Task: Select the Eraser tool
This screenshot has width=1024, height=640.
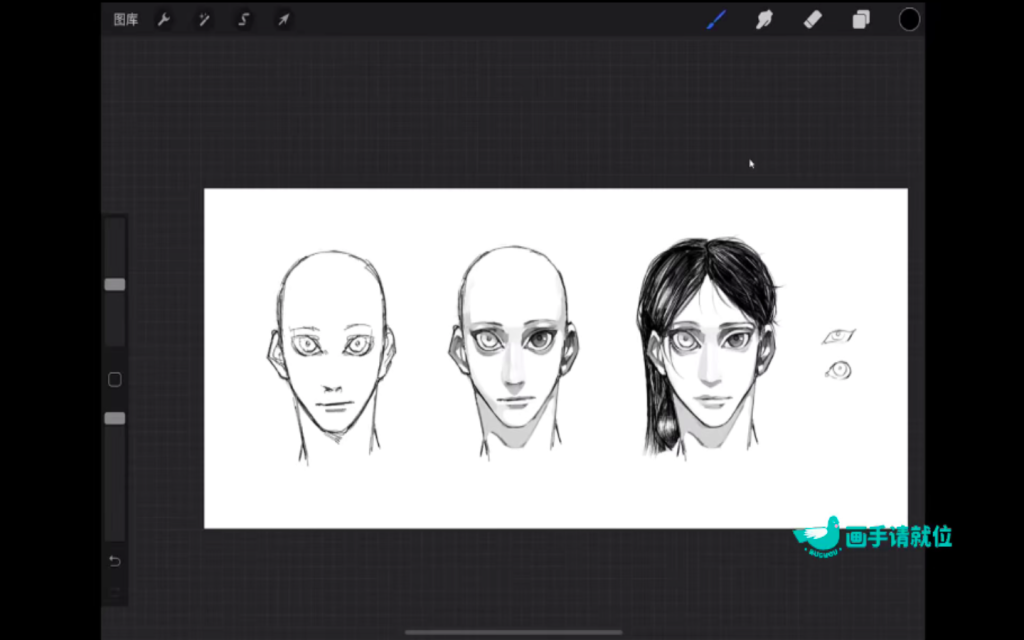Action: coord(813,20)
